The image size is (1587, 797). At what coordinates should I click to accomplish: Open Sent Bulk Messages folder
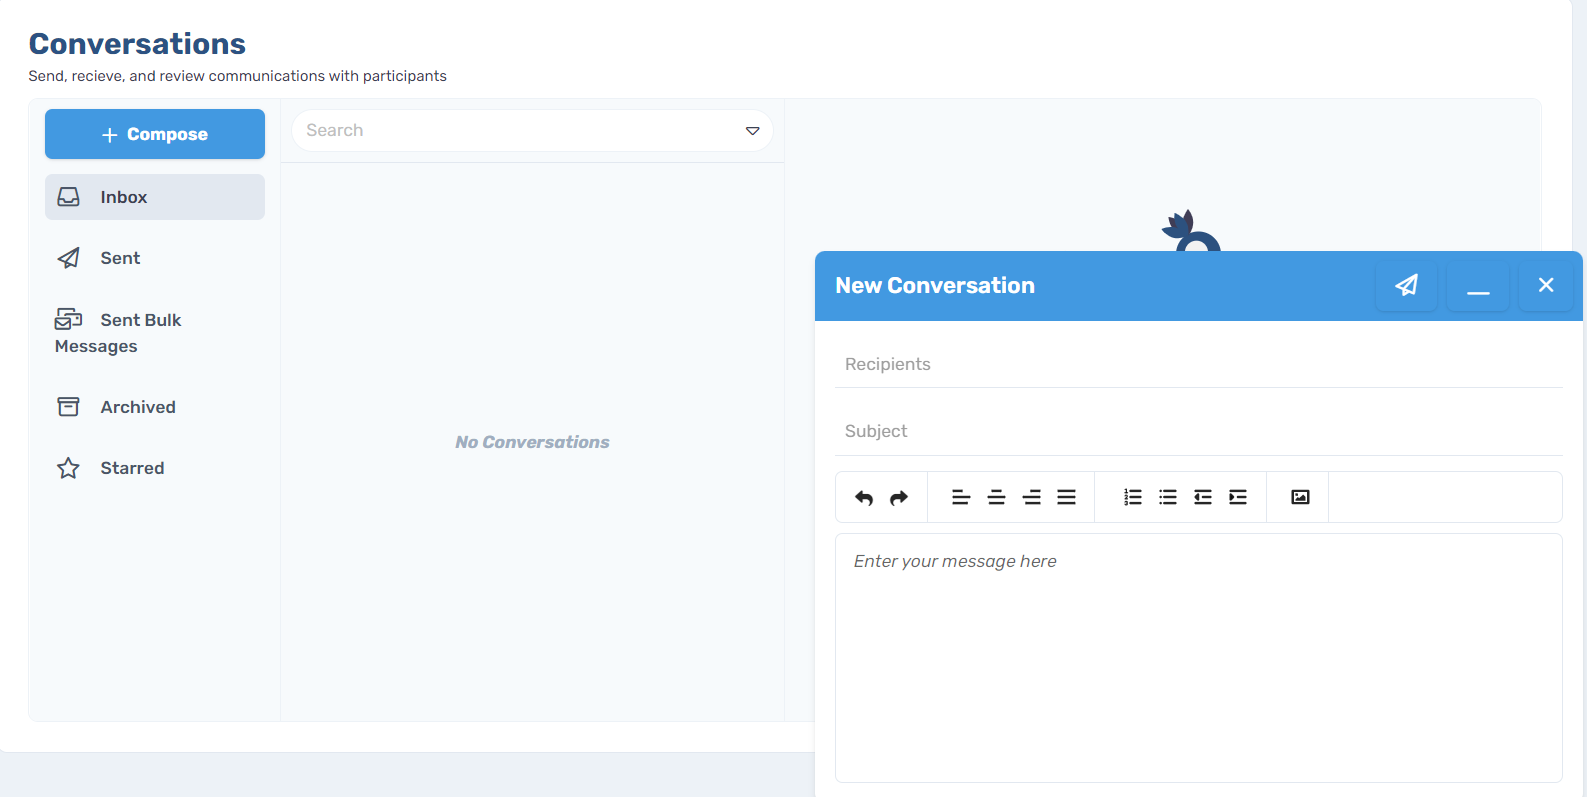(155, 333)
